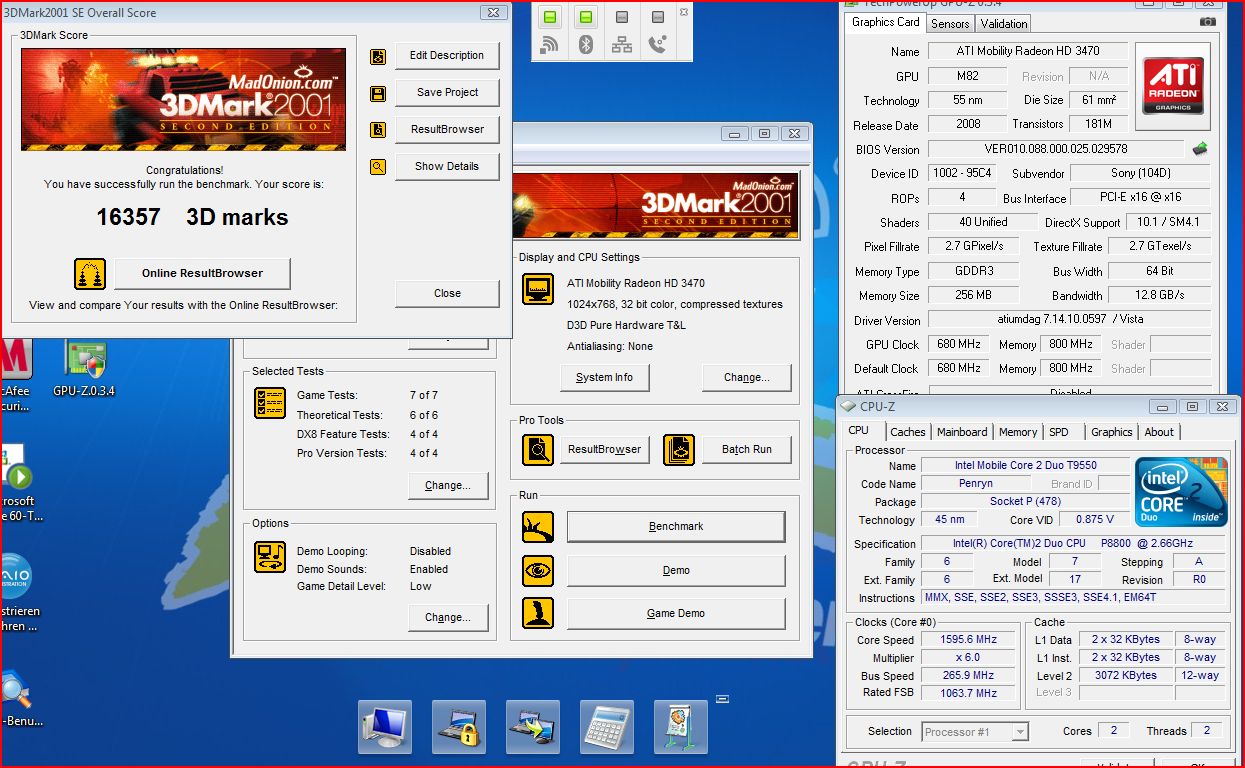Screen dimensions: 1245x768
Task: Click Change under Options
Action: click(448, 618)
